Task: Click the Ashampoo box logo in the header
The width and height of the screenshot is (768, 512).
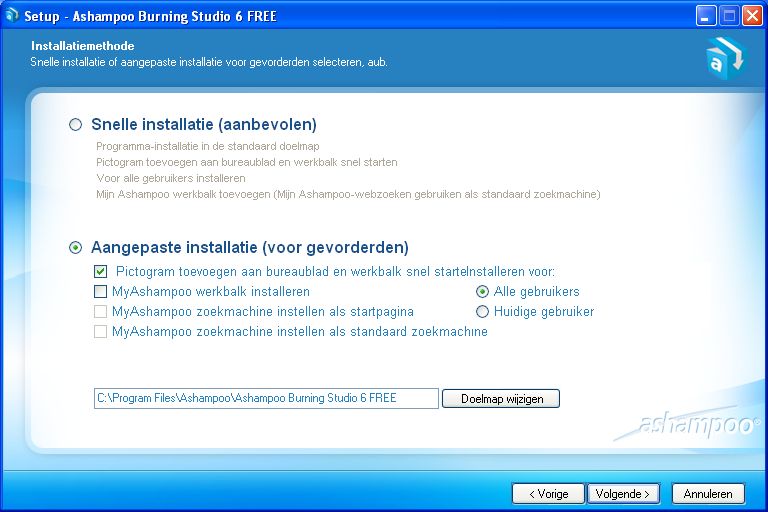Action: coord(723,56)
